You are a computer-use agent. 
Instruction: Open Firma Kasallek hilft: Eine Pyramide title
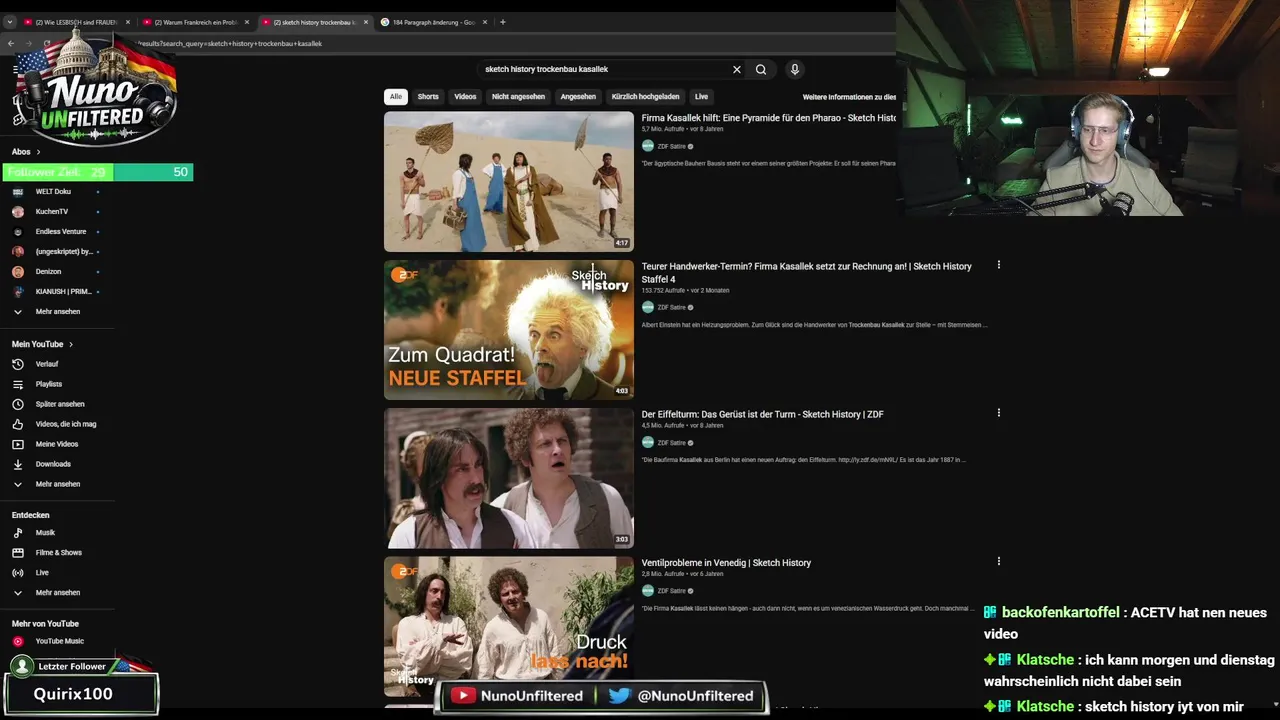click(768, 118)
